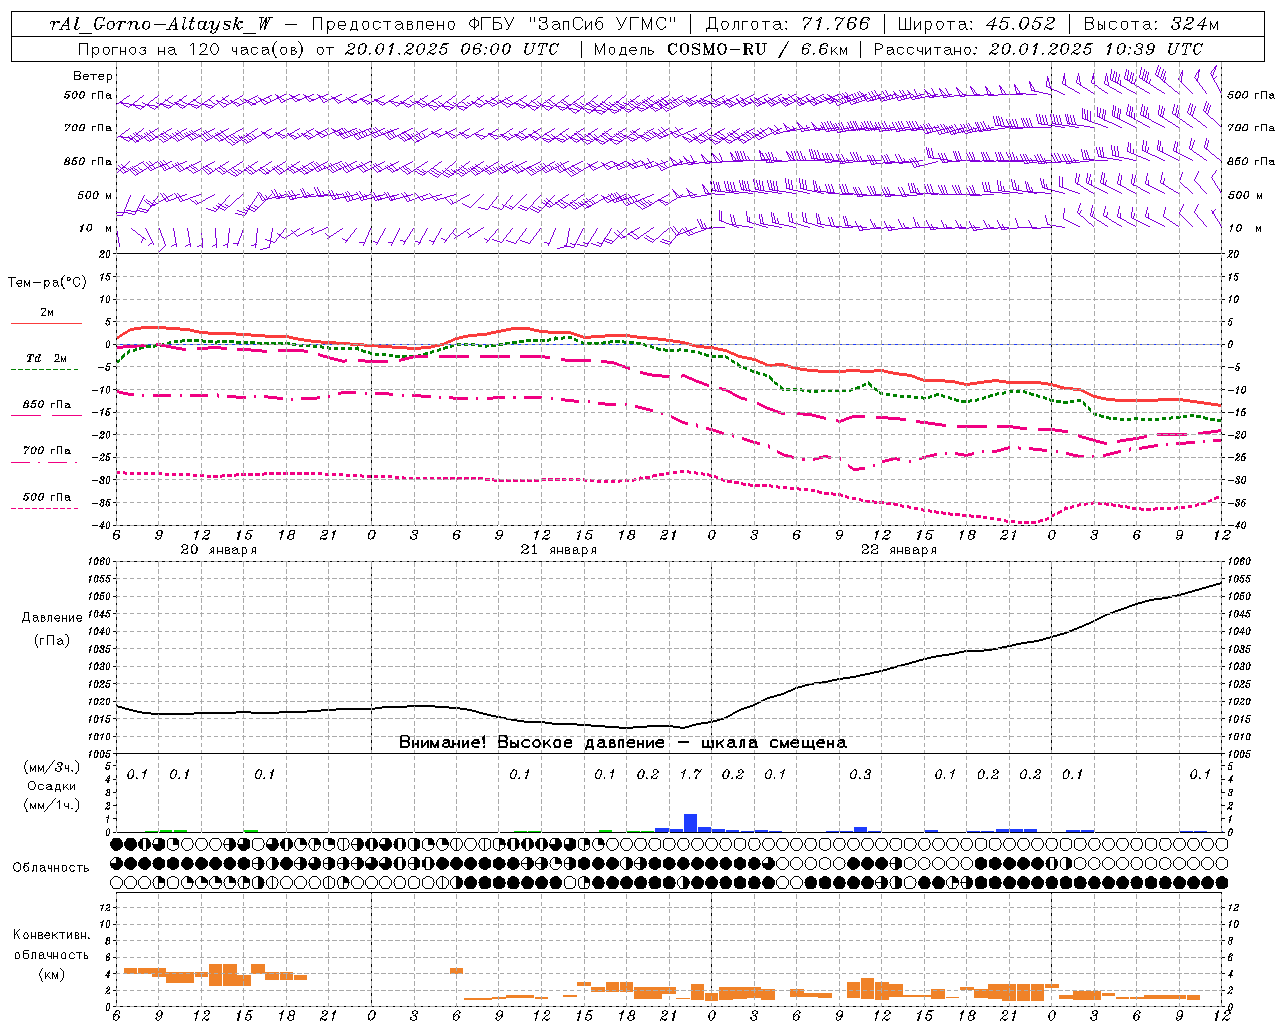Click the Td 2м legend label

tap(46, 358)
